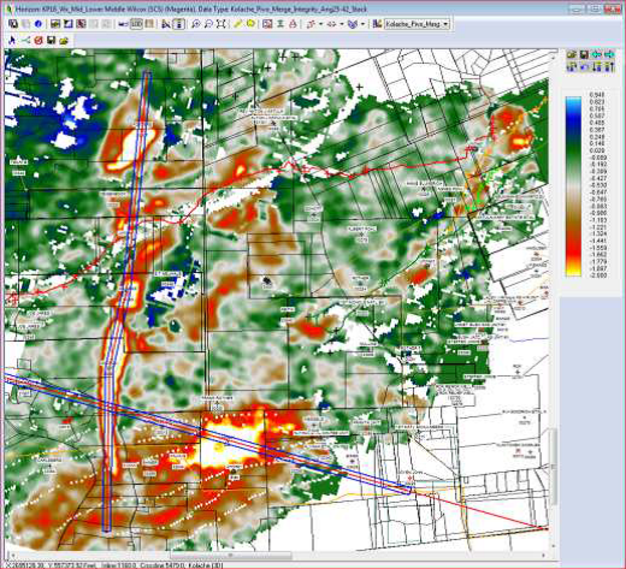Click the zoom out magnifier icon
626x569 pixels.
click(209, 24)
